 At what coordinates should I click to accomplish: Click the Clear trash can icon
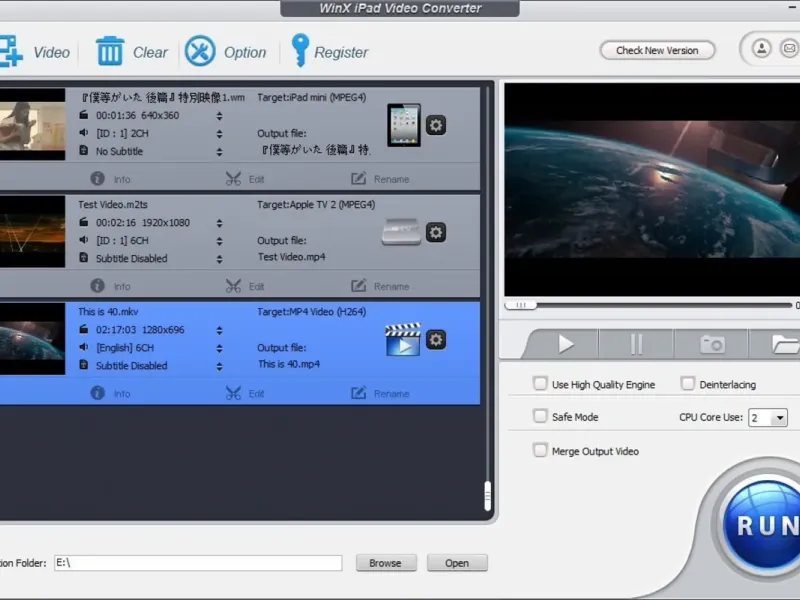click(x=110, y=51)
